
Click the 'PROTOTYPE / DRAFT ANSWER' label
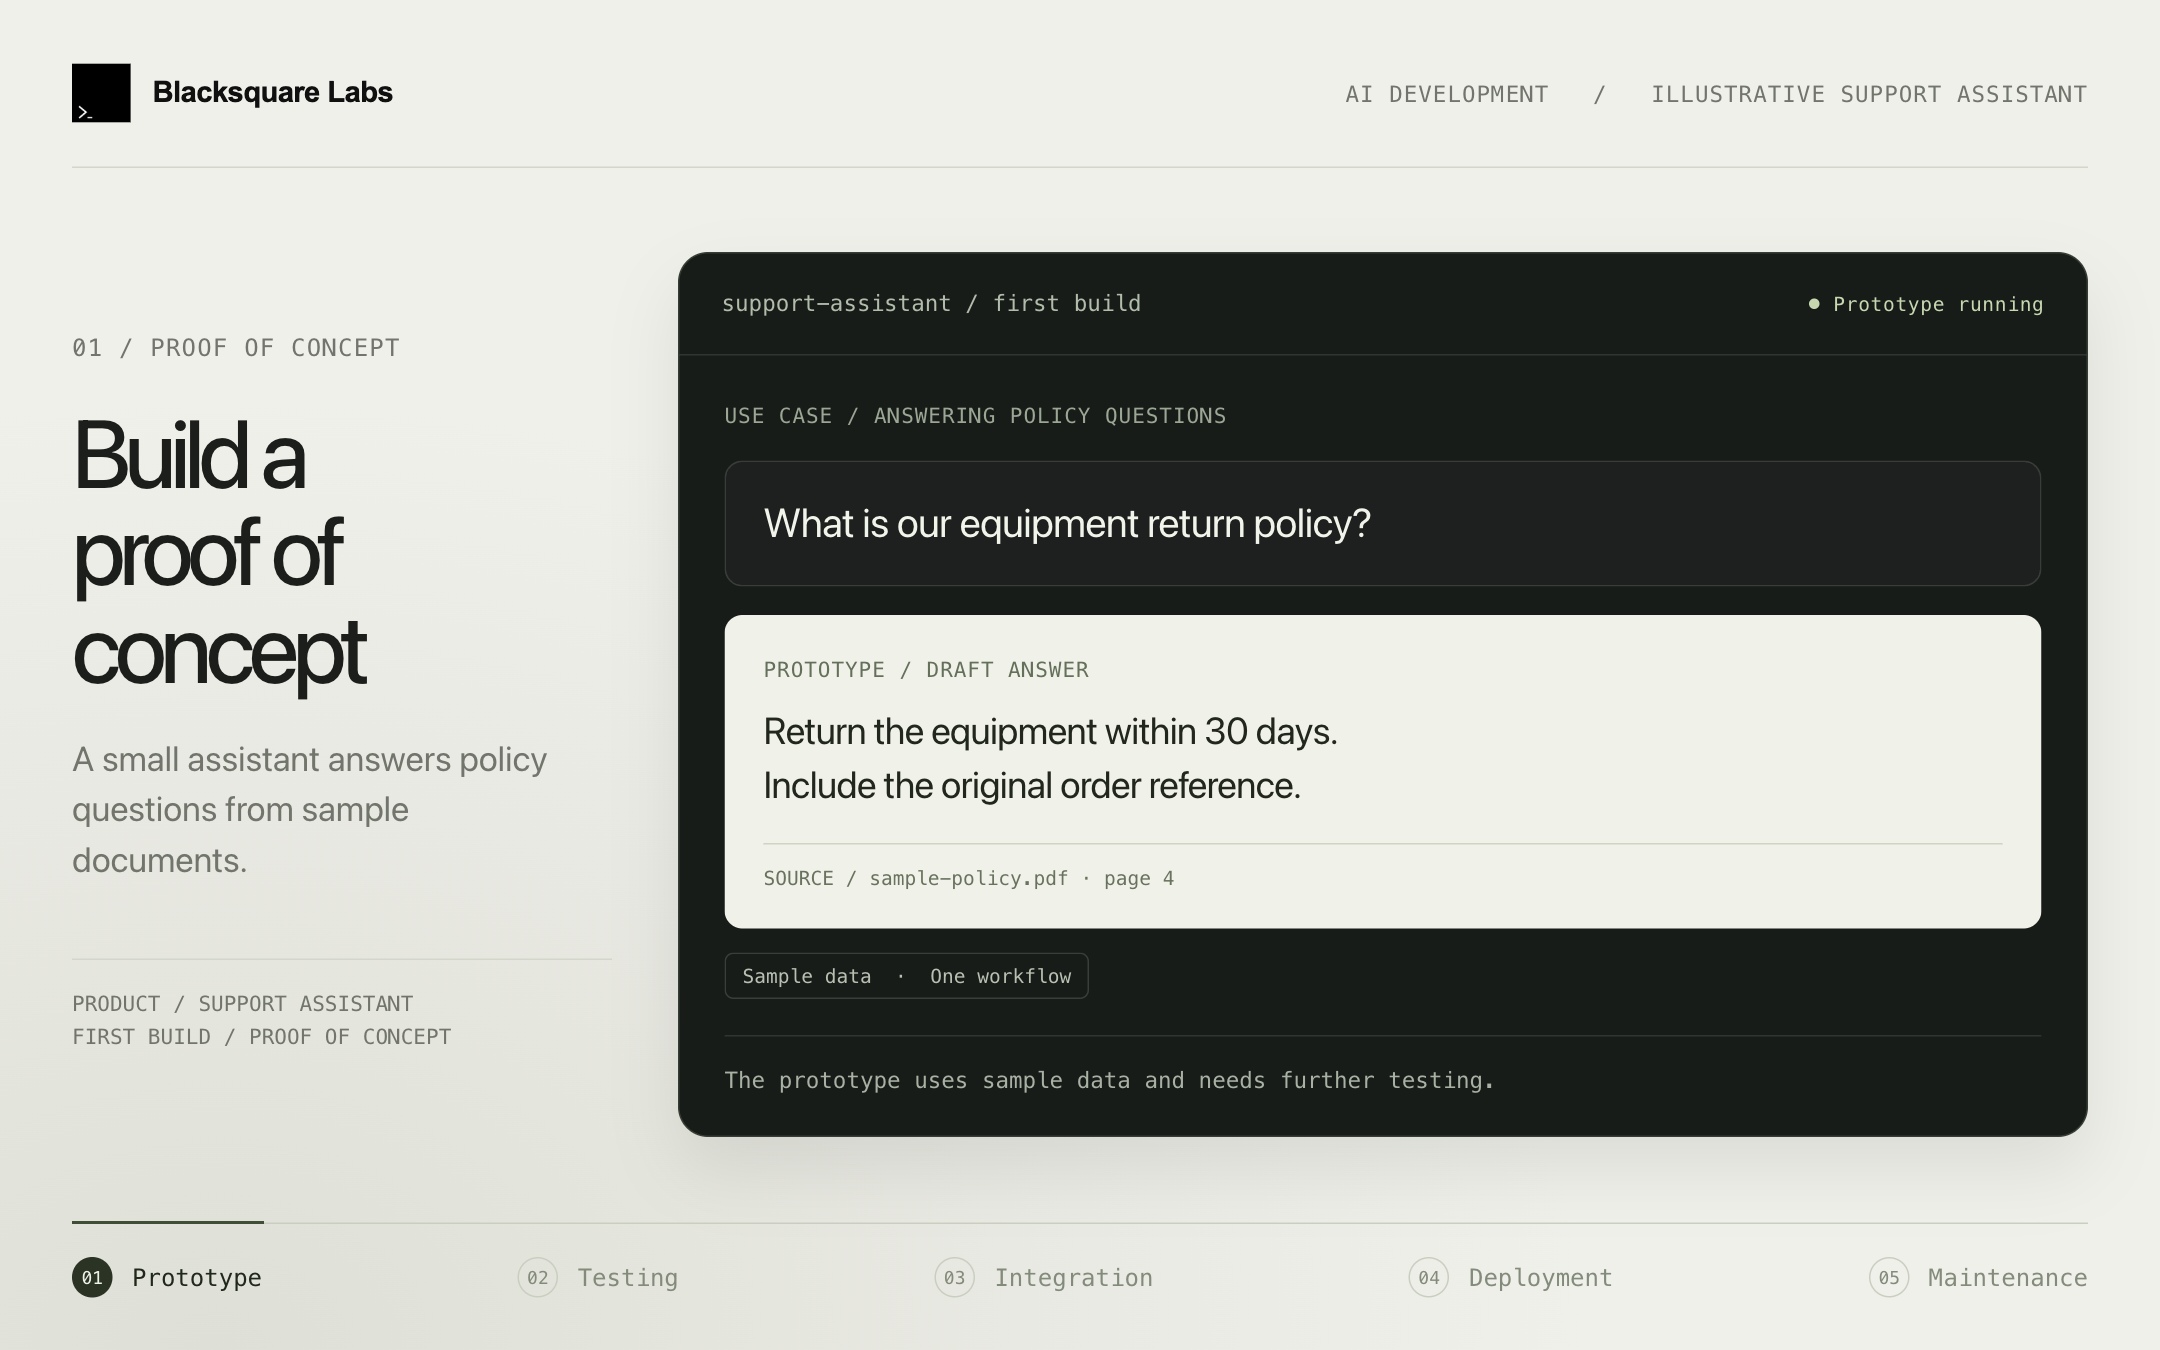tap(926, 670)
